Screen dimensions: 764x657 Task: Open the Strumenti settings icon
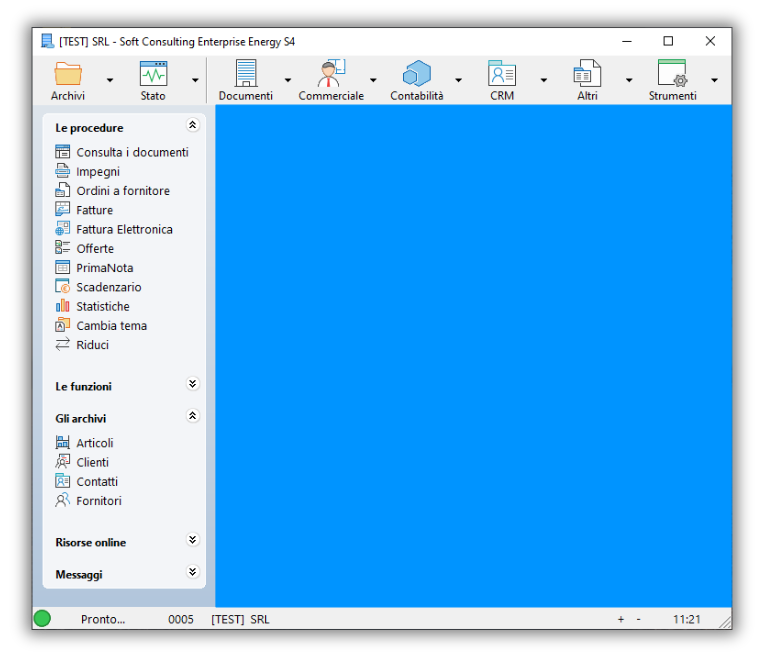[x=672, y=74]
